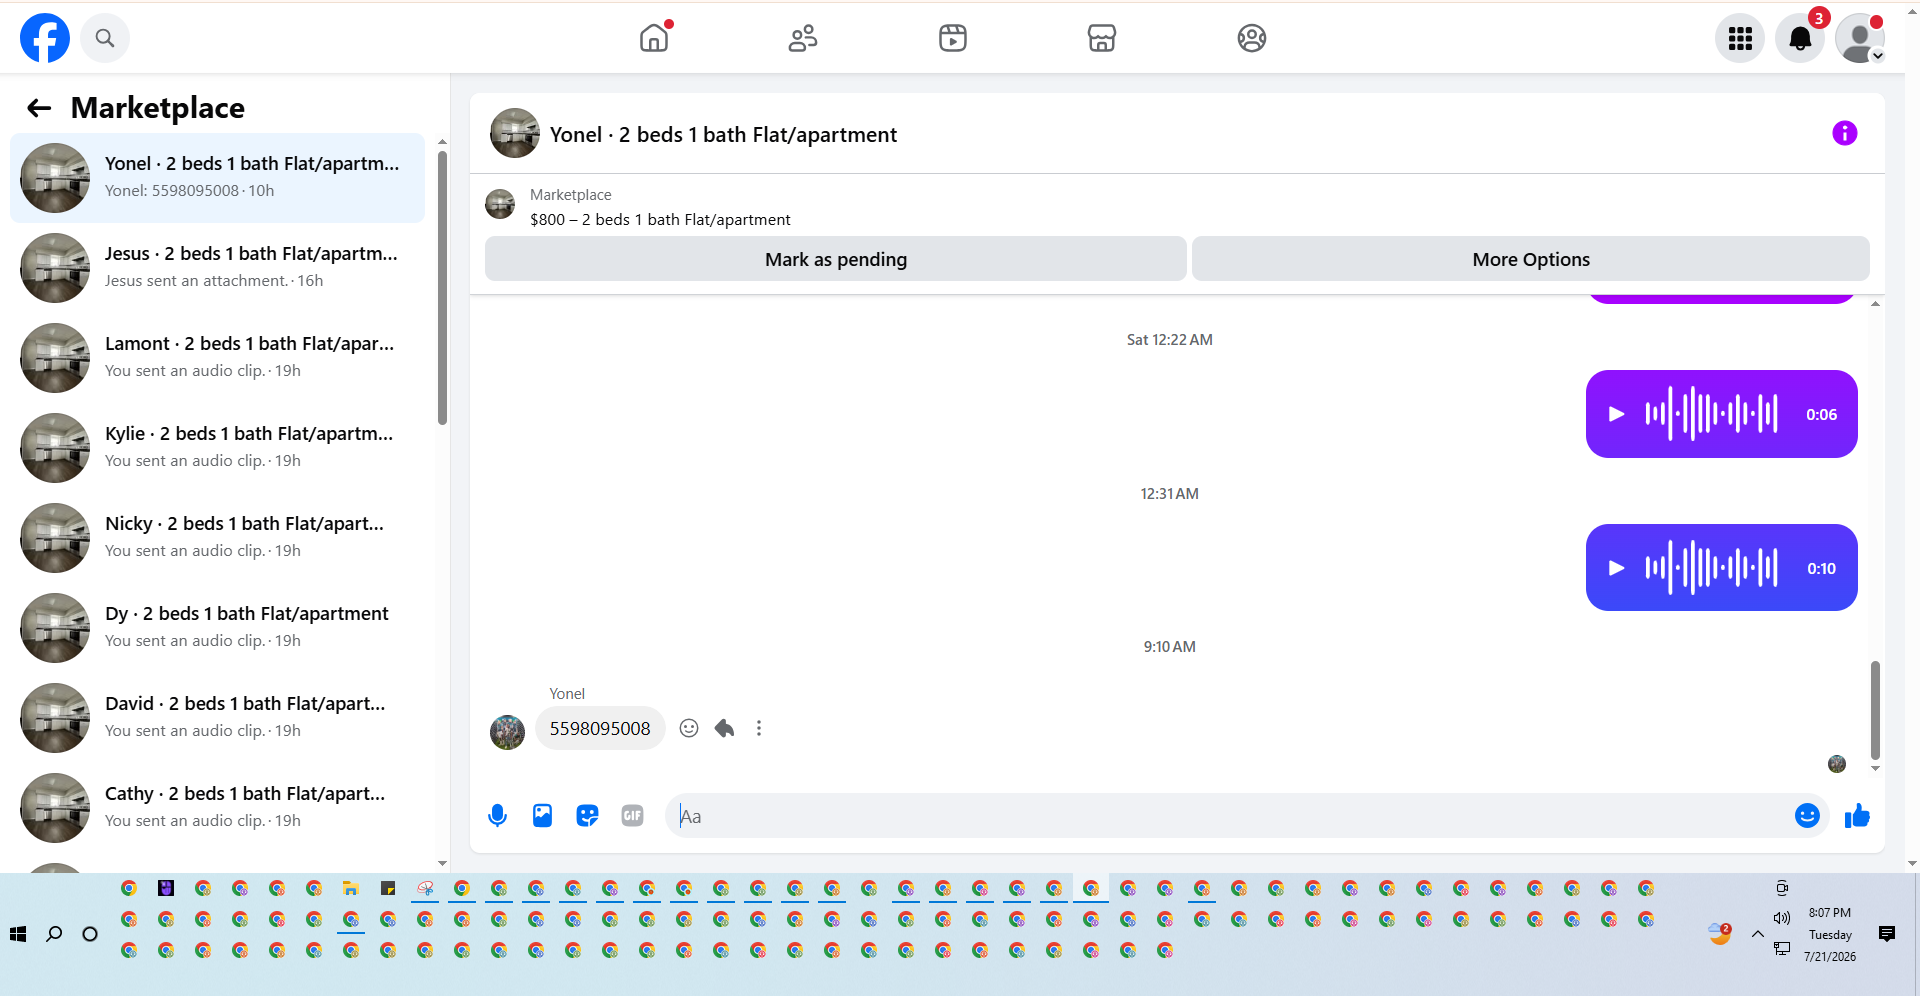Open the Kylie conversation in the list
This screenshot has width=1920, height=996.
pyautogui.click(x=217, y=448)
